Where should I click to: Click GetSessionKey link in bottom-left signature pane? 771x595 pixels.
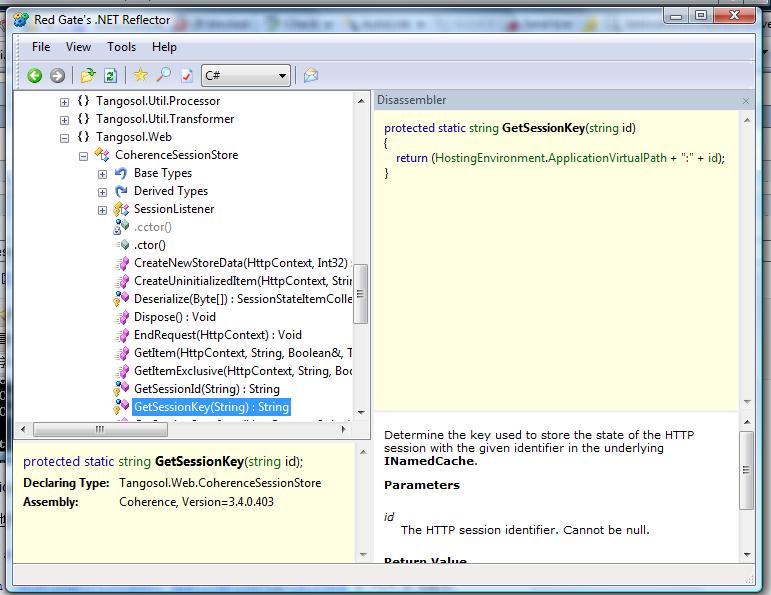point(199,461)
